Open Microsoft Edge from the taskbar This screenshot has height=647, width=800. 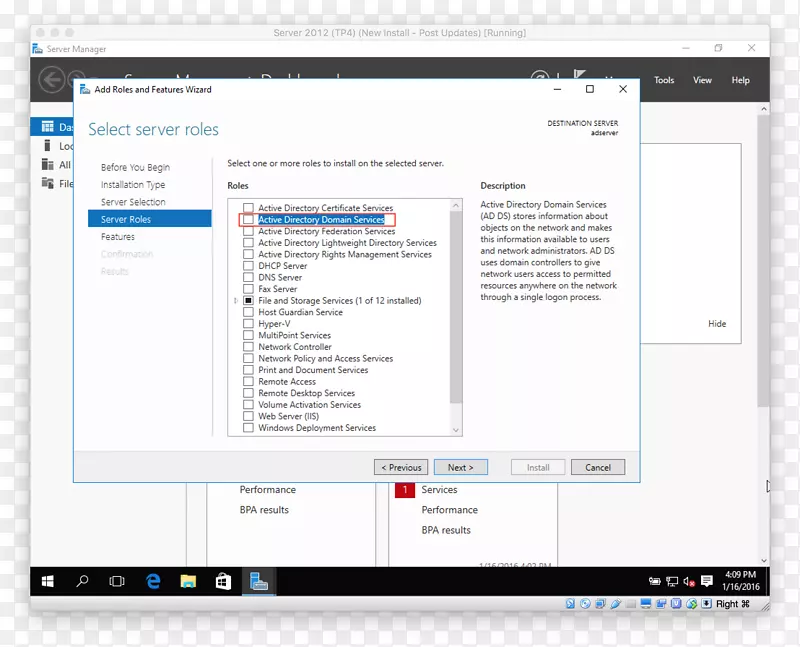[x=152, y=580]
